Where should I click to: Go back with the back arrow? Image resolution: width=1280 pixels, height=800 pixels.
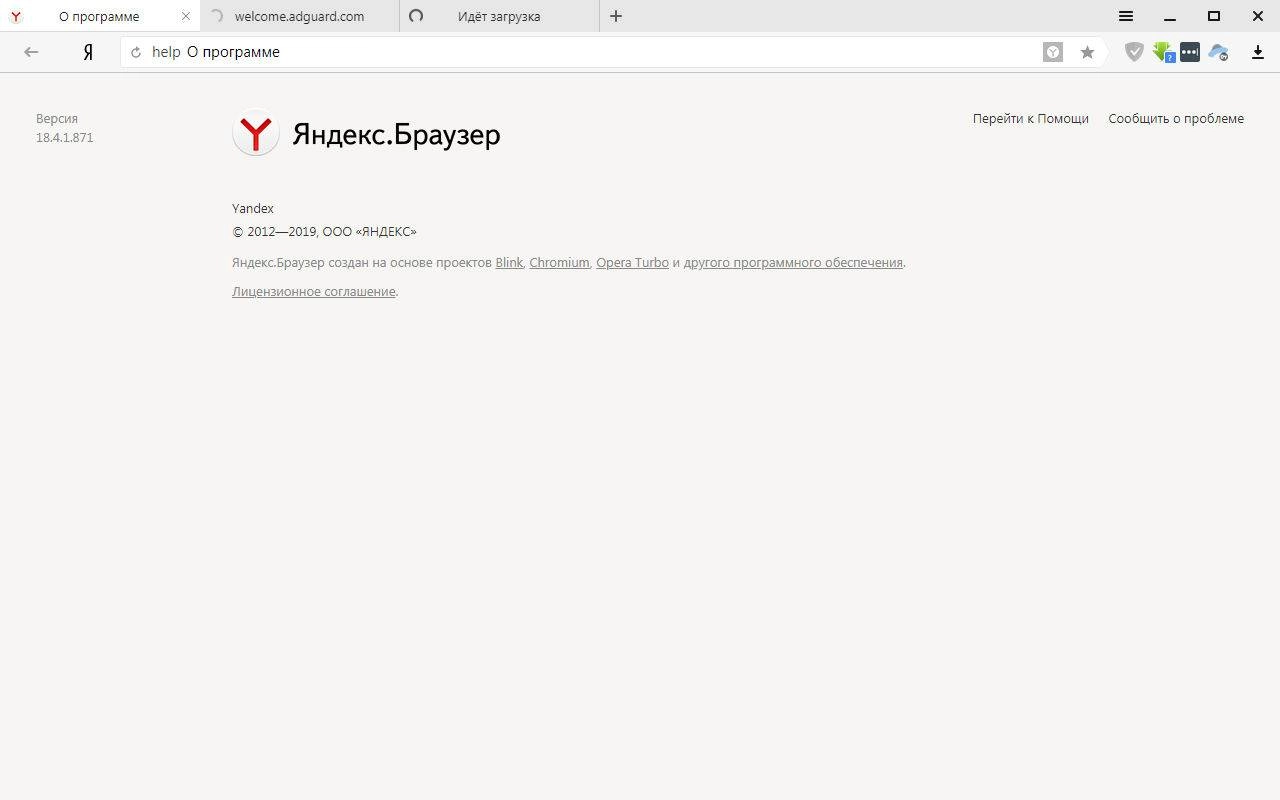tap(31, 52)
